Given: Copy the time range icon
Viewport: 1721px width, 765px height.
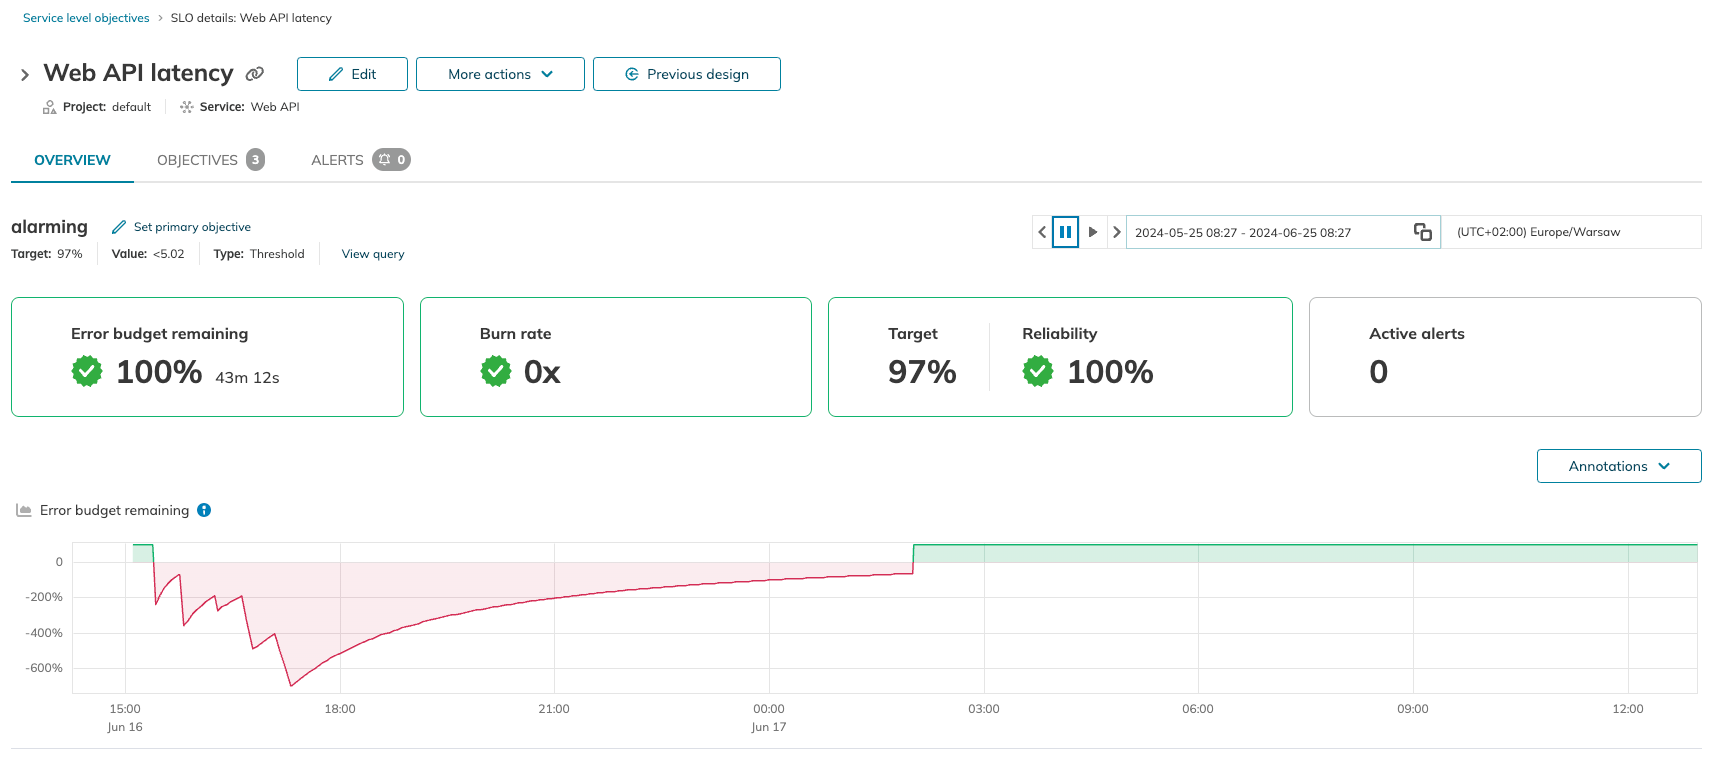Looking at the screenshot, I should point(1423,232).
